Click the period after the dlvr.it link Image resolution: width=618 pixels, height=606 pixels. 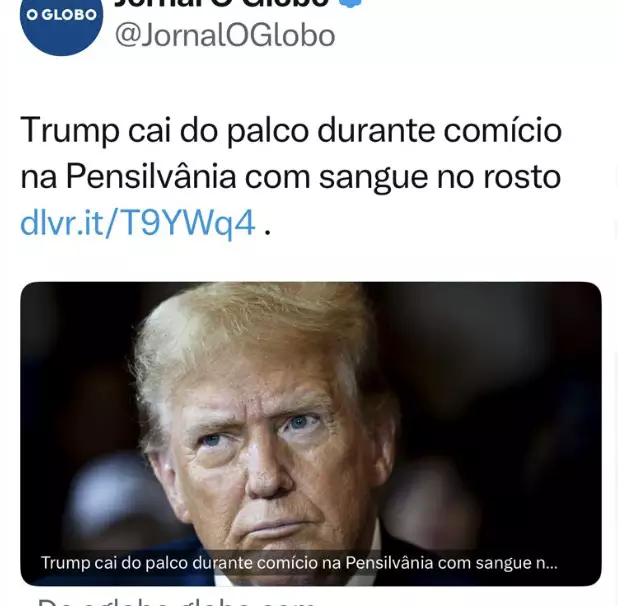(267, 232)
